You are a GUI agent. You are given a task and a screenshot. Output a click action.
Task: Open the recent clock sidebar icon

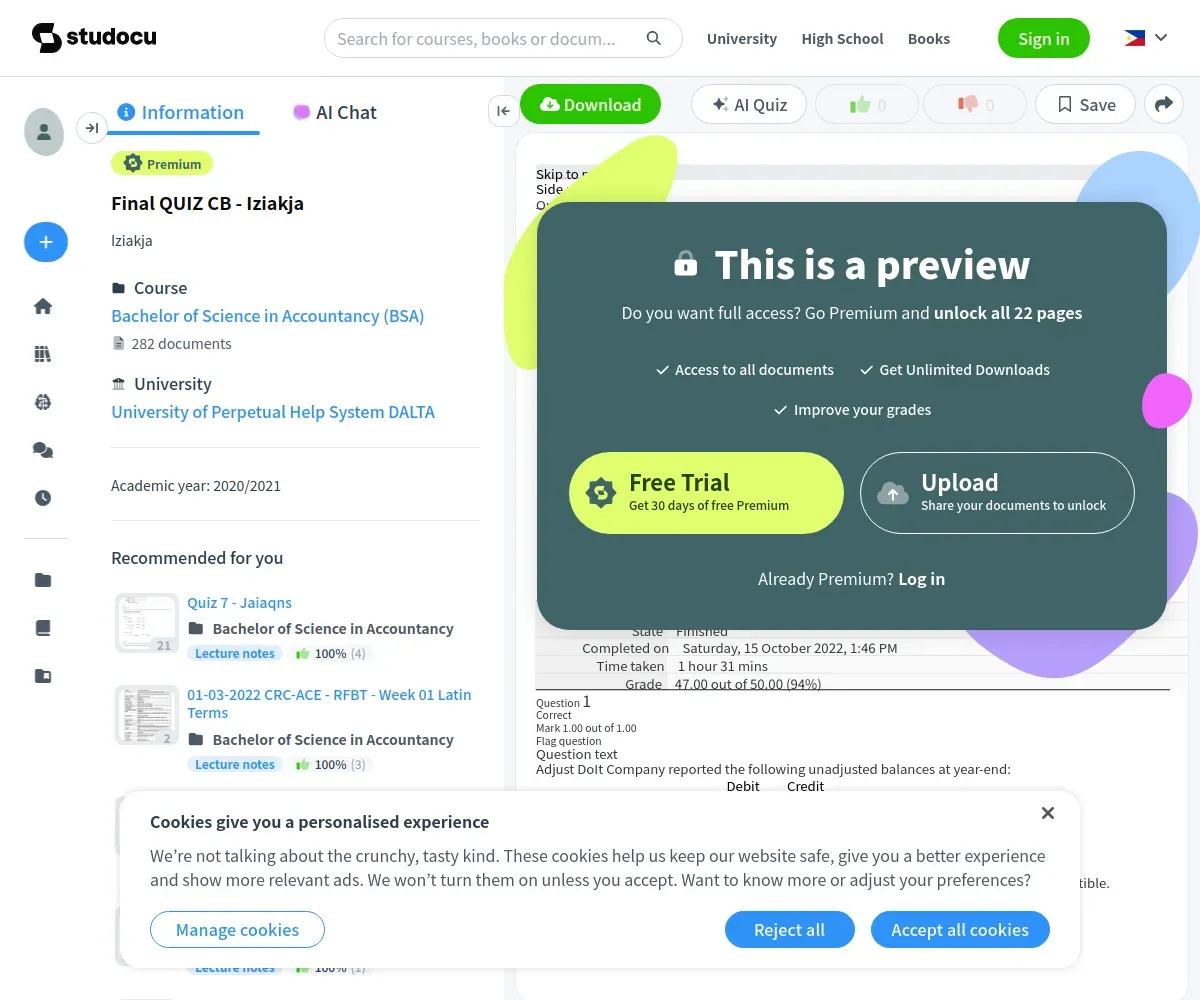pyautogui.click(x=43, y=498)
